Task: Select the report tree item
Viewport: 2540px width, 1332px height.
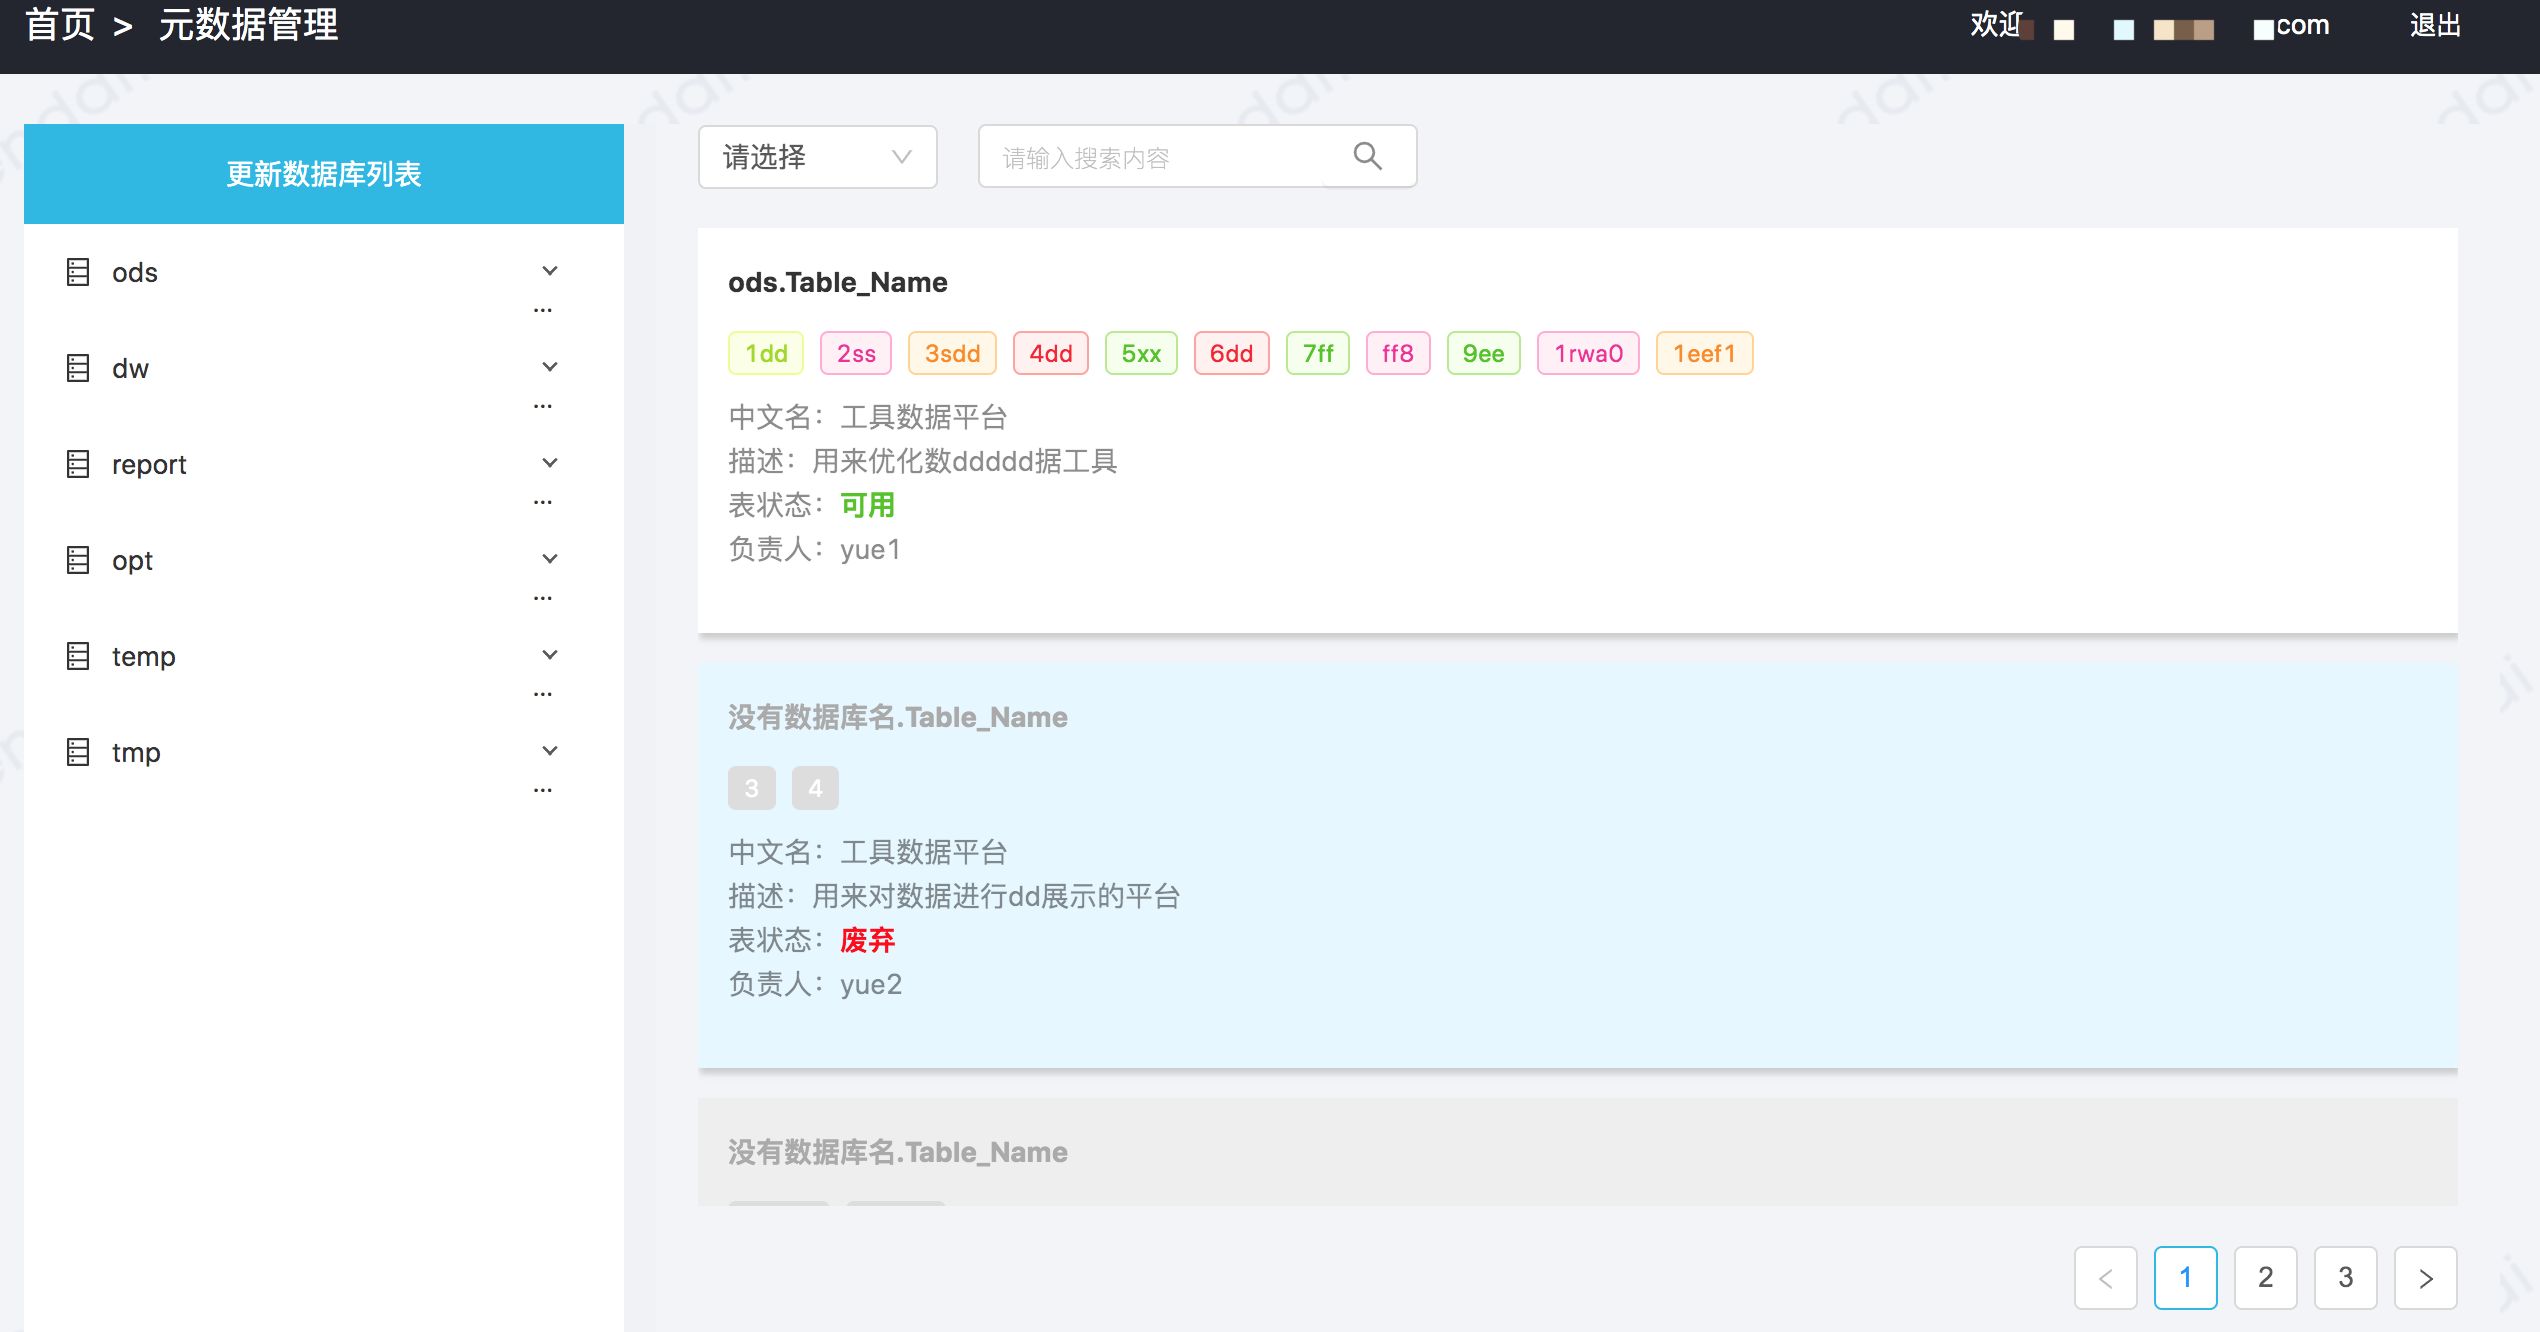Action: pos(149,464)
